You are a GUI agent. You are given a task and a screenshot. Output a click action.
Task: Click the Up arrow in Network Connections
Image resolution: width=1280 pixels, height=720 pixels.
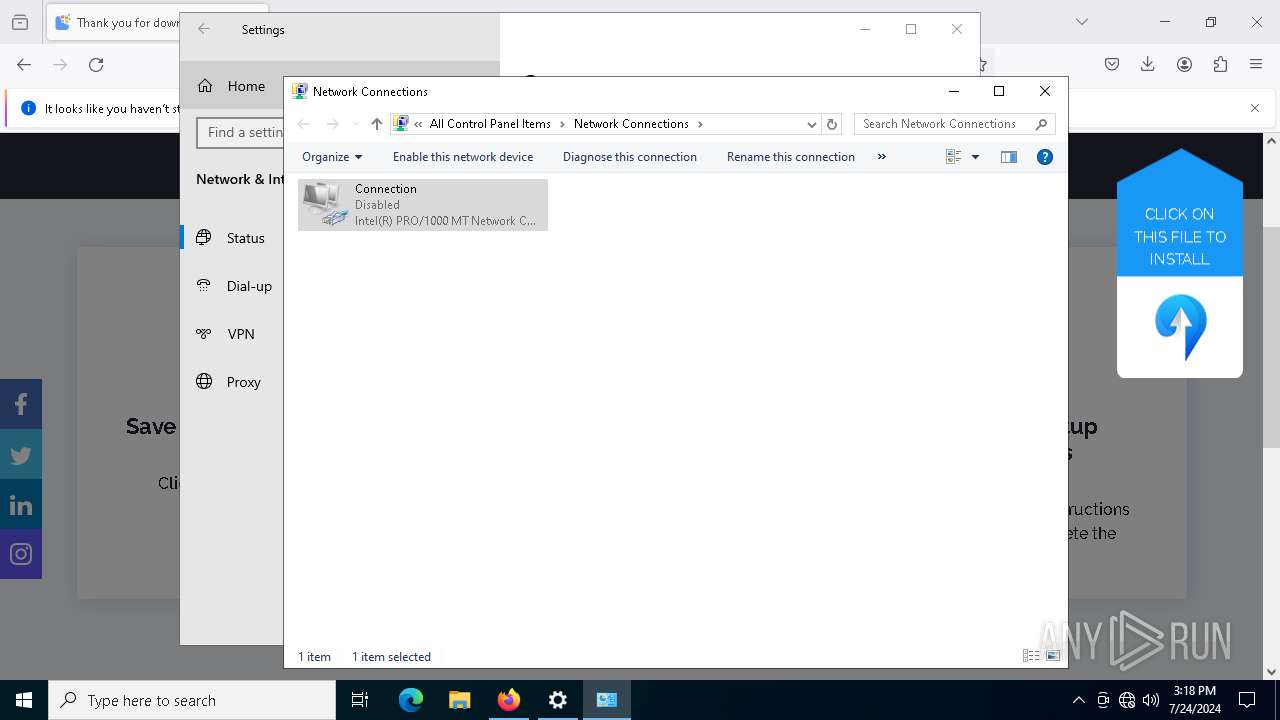click(x=376, y=124)
